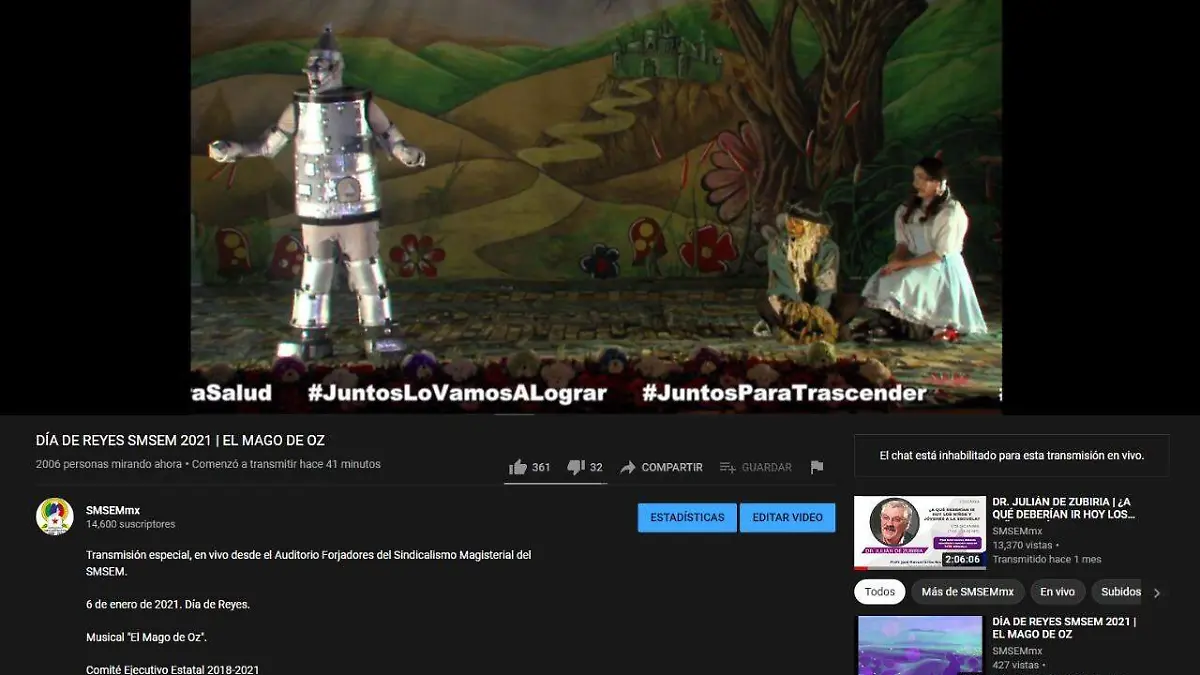Click the GUARDAR save-to-playlist icon

coord(727,467)
